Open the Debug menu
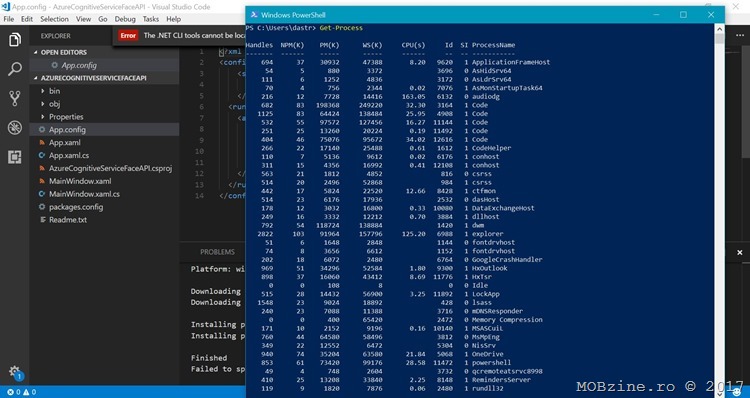This screenshot has height=398, width=750. (x=125, y=19)
